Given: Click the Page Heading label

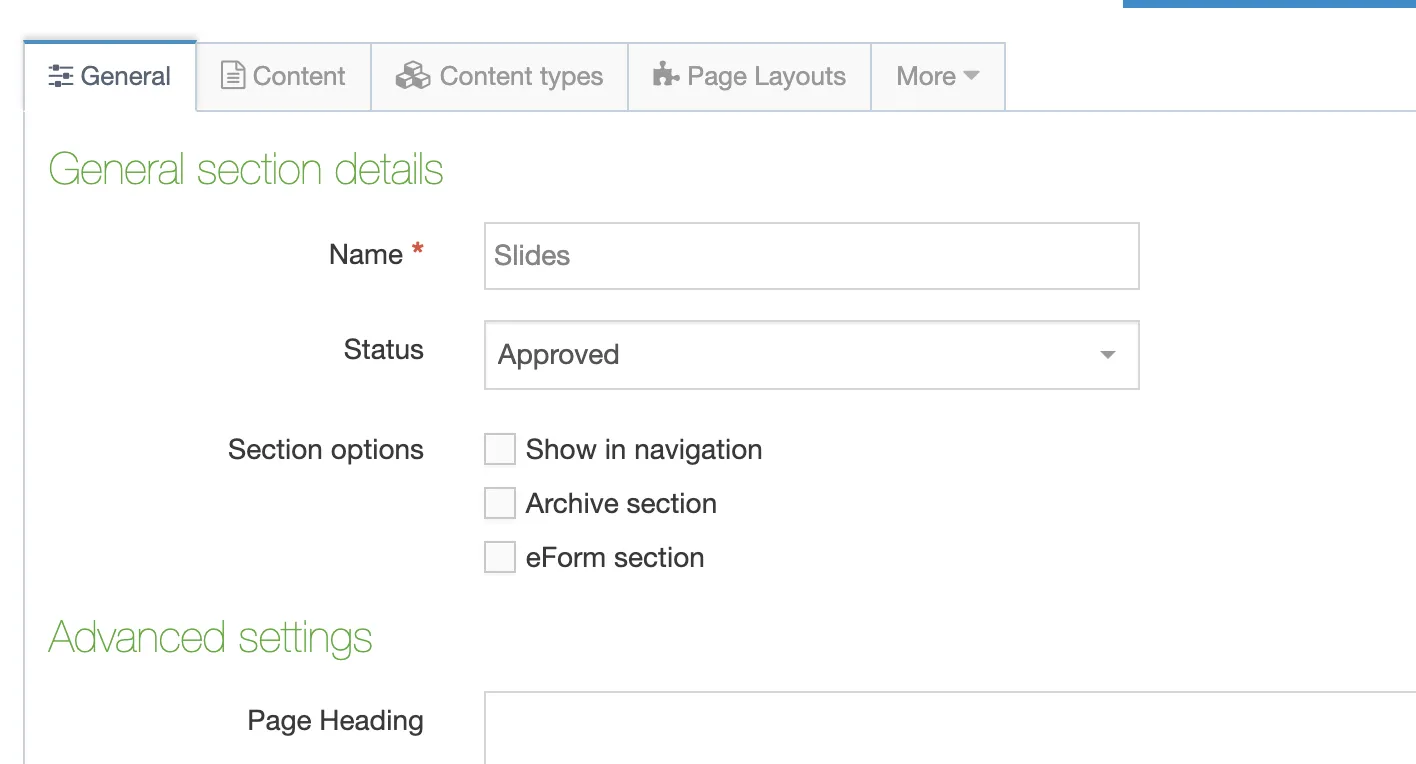Looking at the screenshot, I should point(336,721).
